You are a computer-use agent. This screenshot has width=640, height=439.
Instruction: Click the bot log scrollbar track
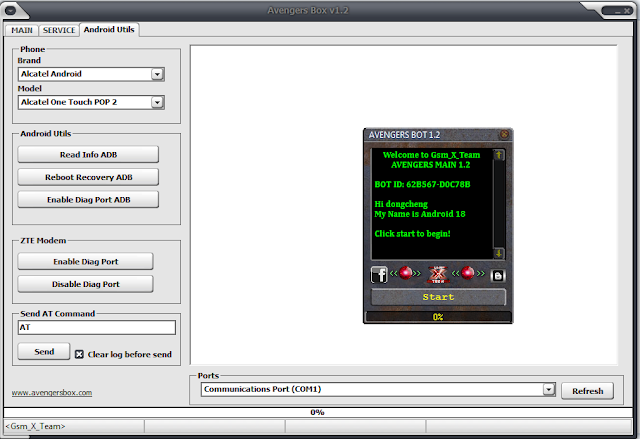[498, 204]
